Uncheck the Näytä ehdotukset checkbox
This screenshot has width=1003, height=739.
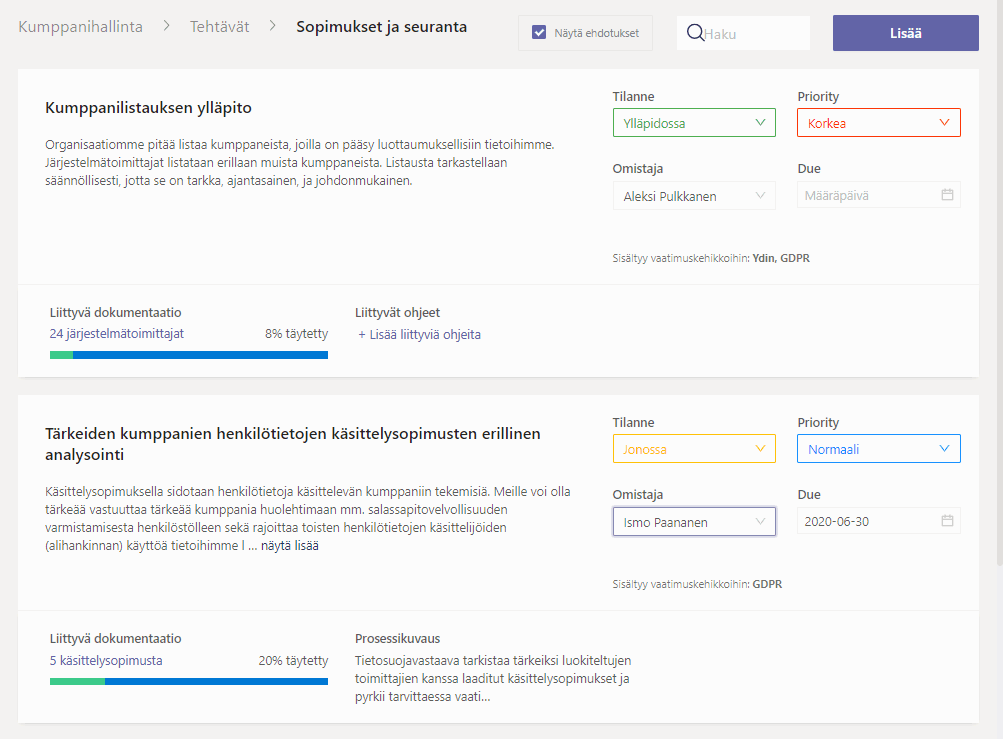(539, 33)
